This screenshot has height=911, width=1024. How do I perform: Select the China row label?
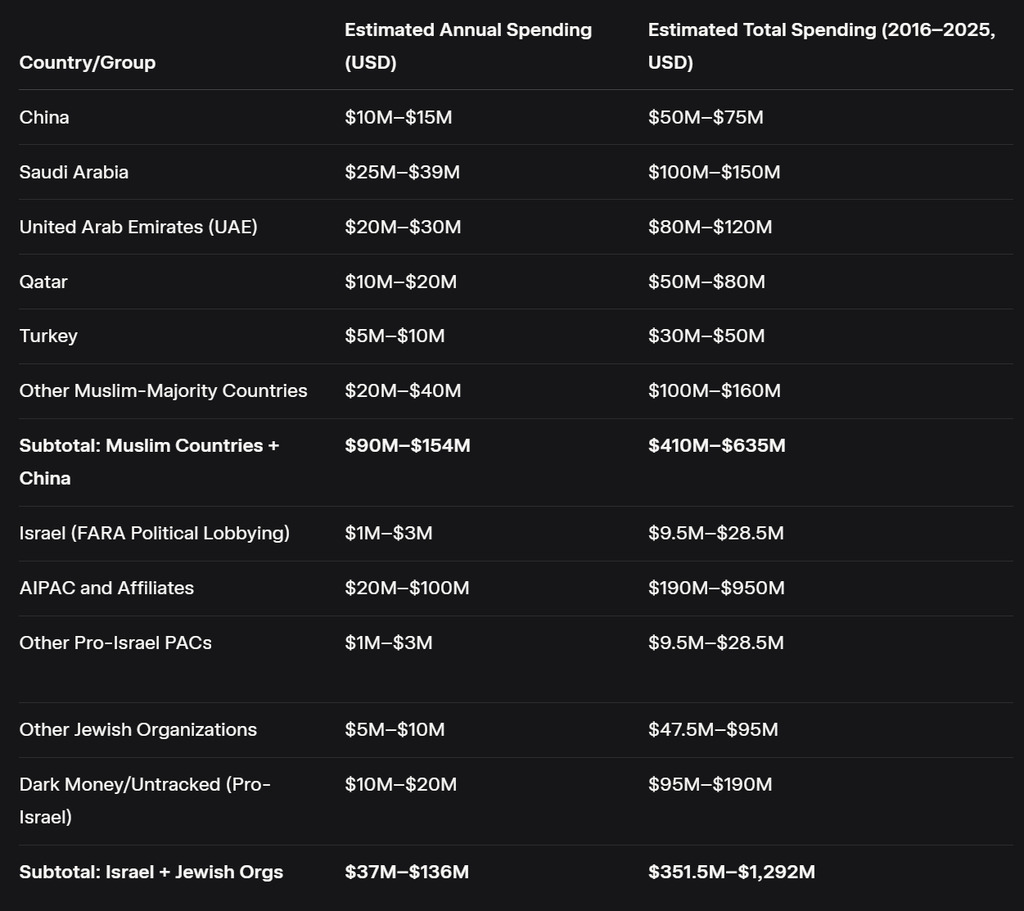tap(44, 117)
